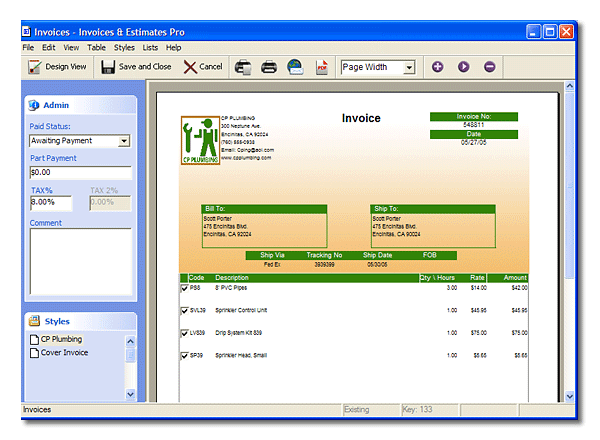This screenshot has height=440, width=600.
Task: Click the Comment text area
Action: (81, 262)
